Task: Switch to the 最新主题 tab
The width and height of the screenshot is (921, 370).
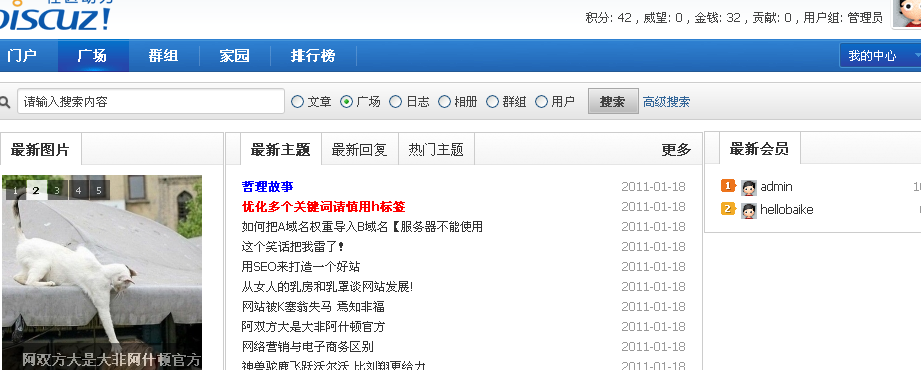Action: pos(281,150)
